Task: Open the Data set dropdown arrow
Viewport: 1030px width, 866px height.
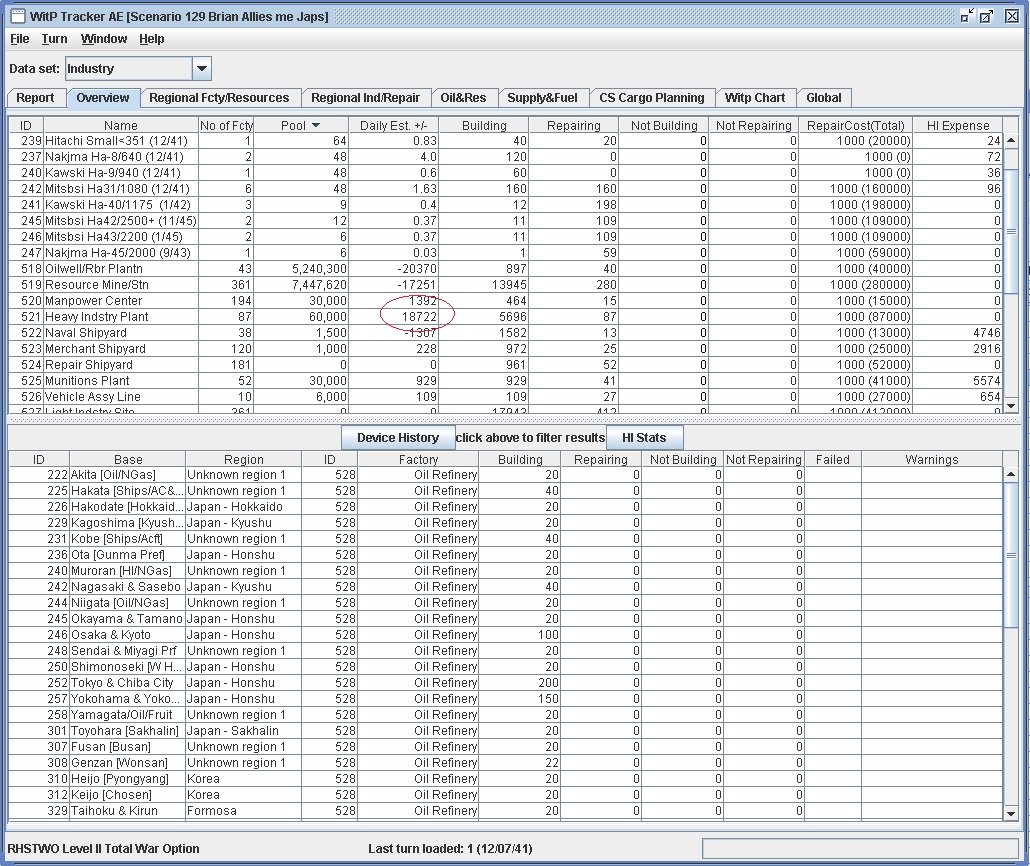Action: pyautogui.click(x=201, y=69)
